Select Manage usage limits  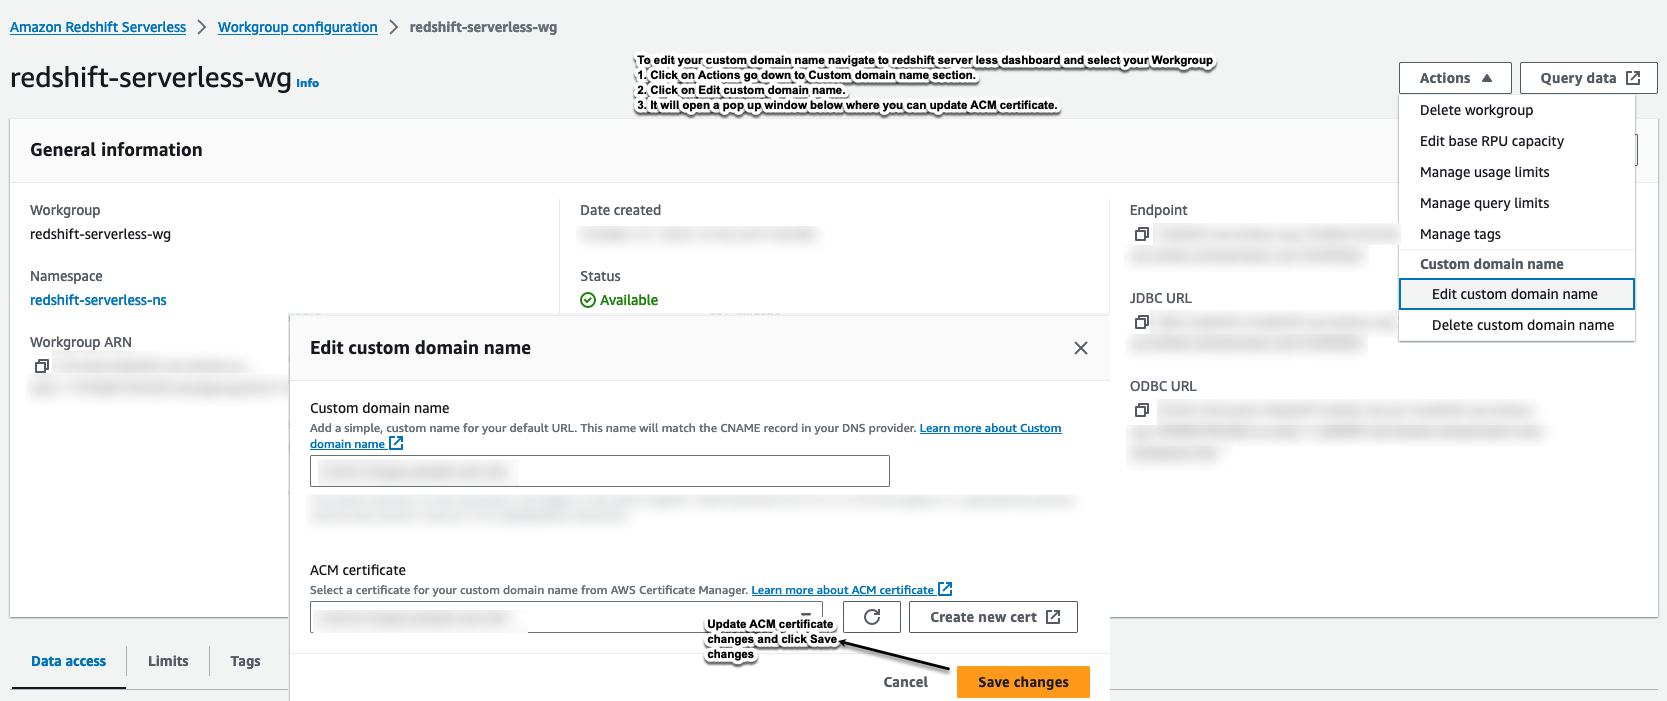[1485, 172]
